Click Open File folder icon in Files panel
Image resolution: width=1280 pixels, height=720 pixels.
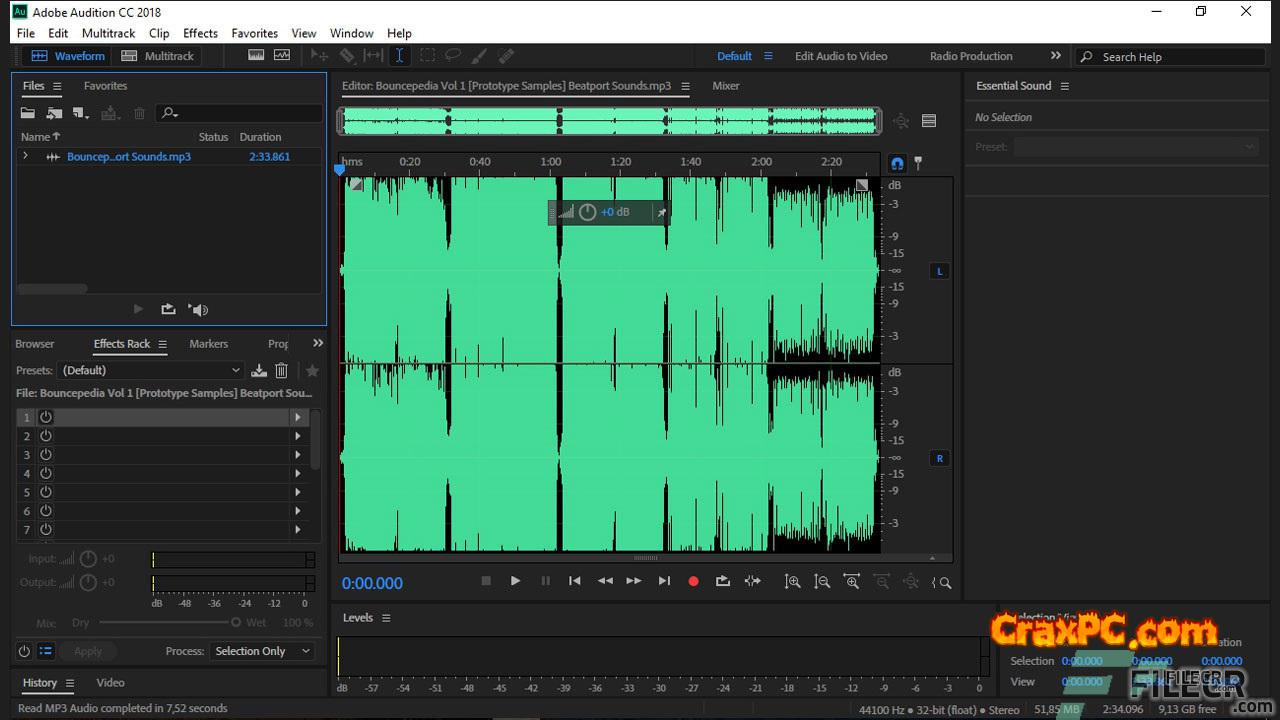pyautogui.click(x=28, y=113)
